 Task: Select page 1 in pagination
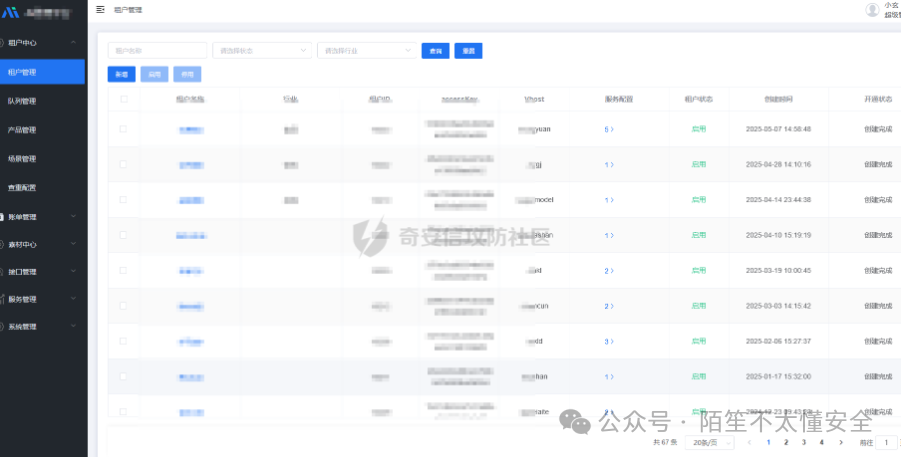[768, 442]
